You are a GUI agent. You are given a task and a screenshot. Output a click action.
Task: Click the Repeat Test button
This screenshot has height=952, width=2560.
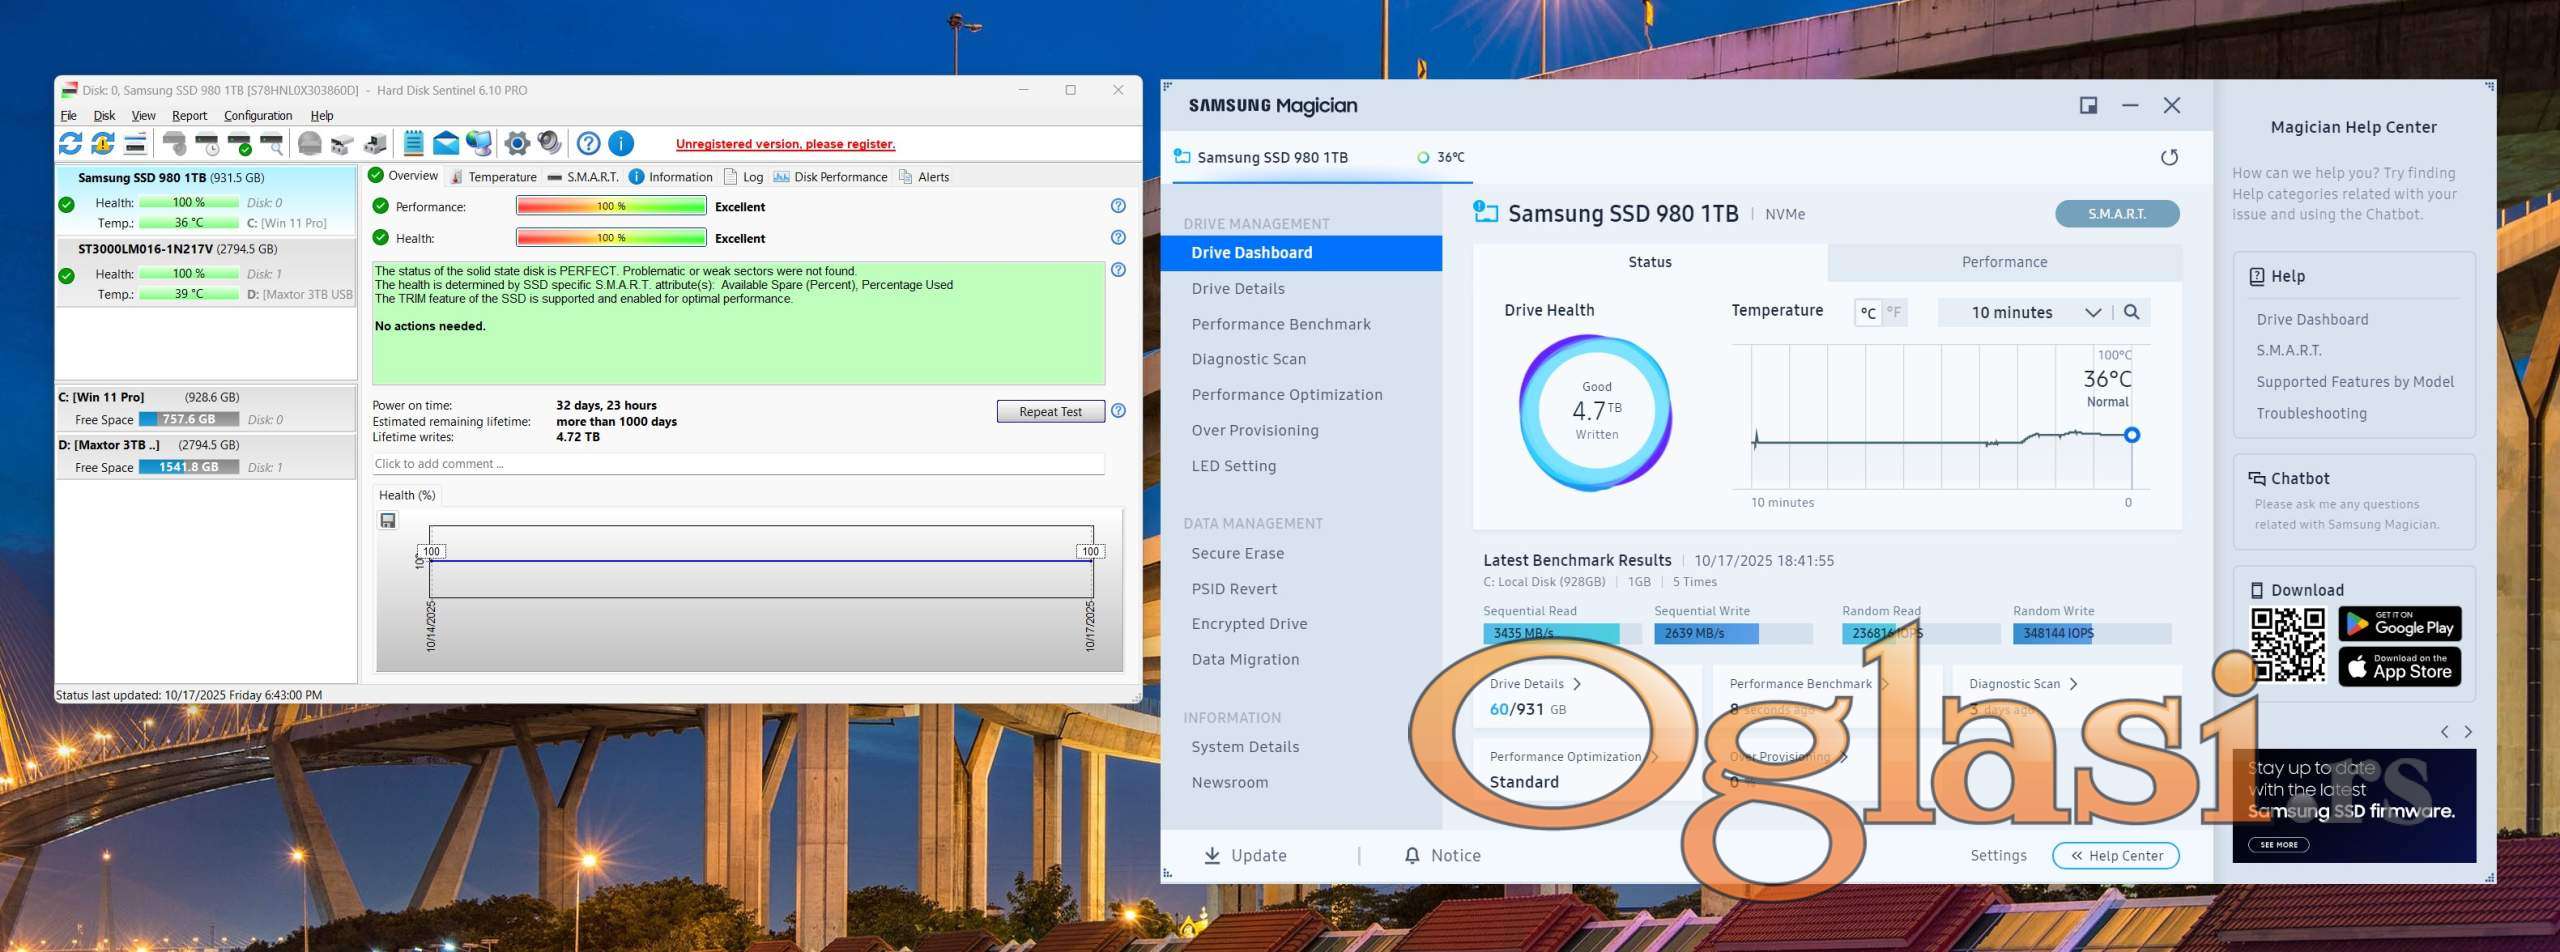(1049, 412)
